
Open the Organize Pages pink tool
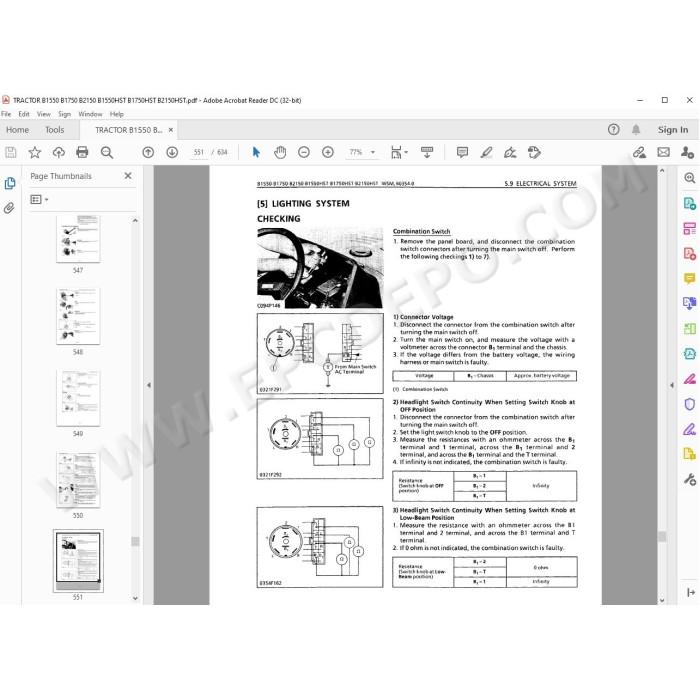(x=690, y=229)
